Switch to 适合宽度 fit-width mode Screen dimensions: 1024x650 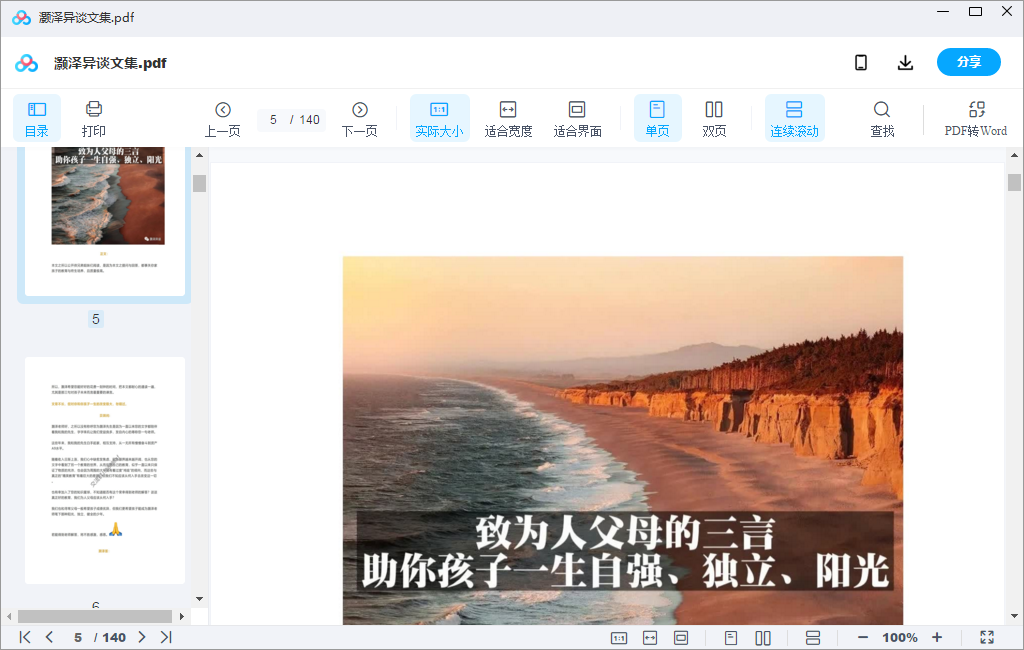(x=508, y=117)
